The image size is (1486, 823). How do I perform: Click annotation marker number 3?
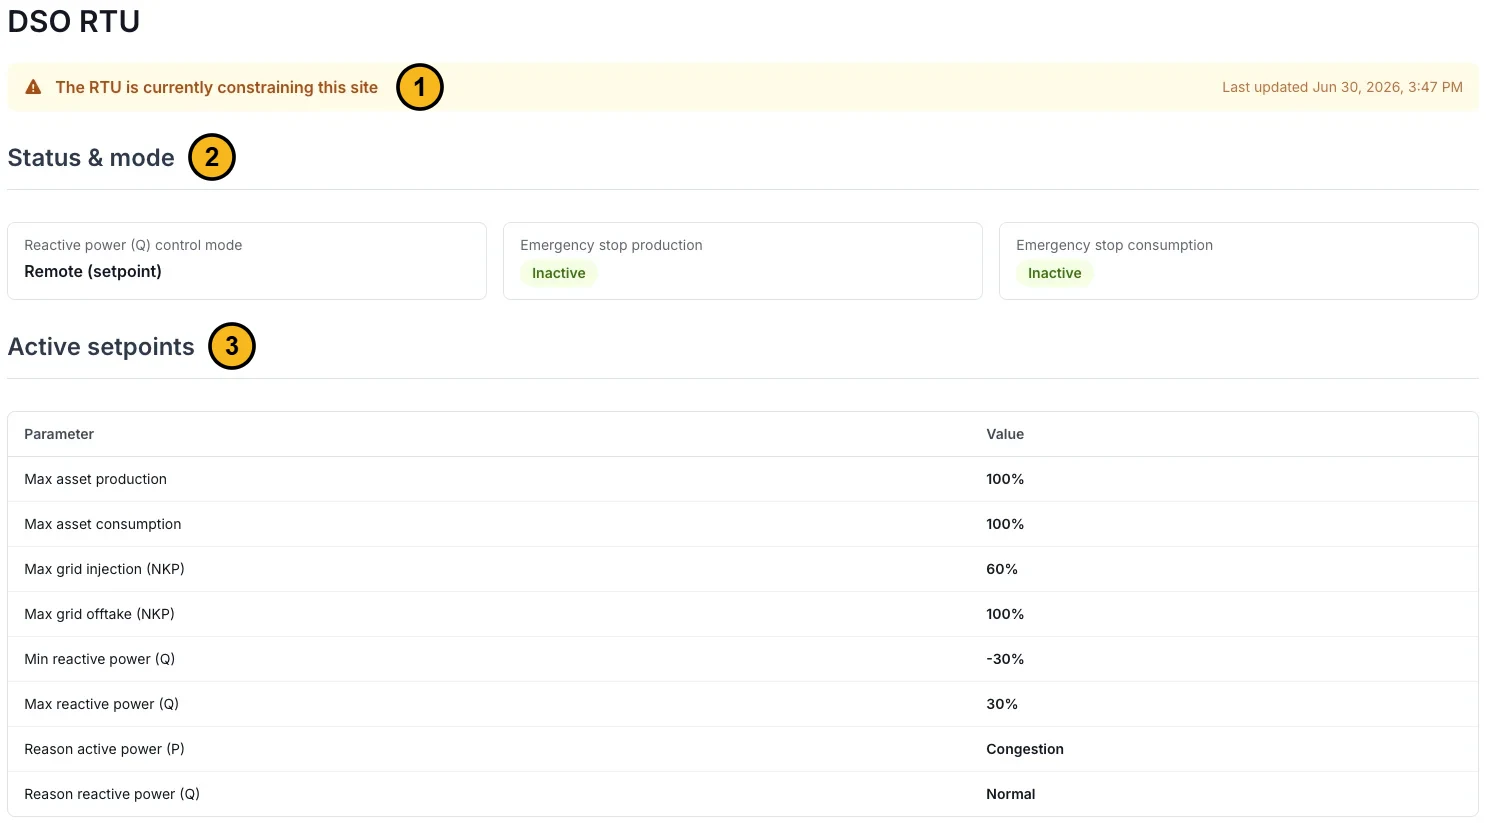[232, 346]
